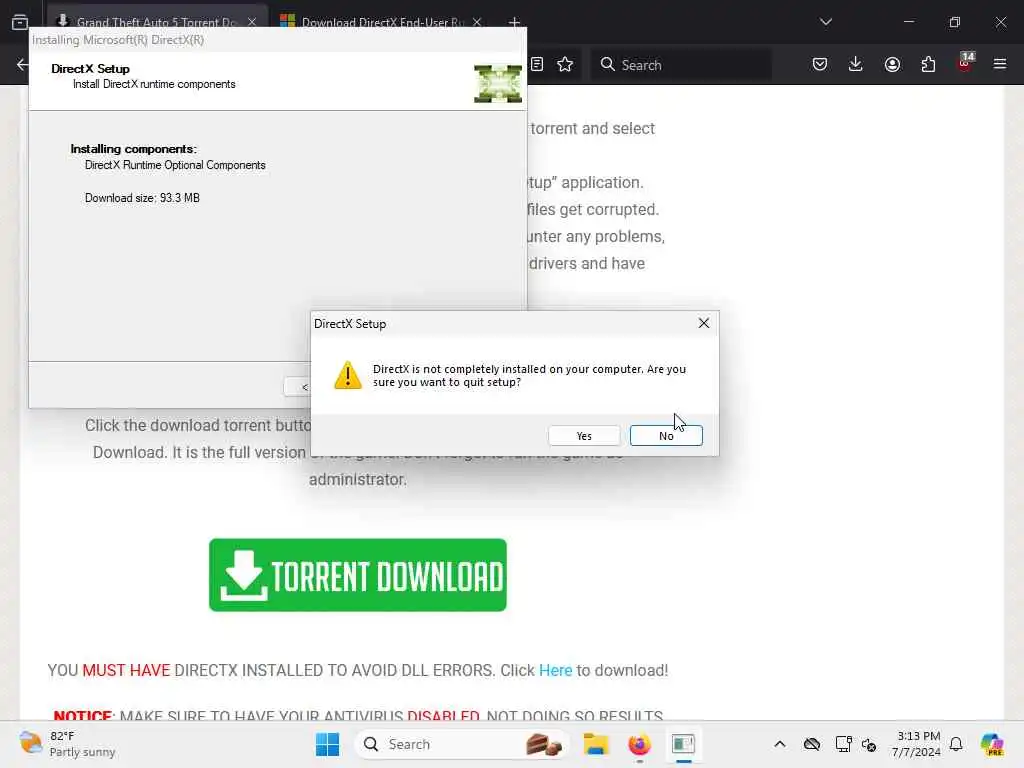Show hidden system tray icons
Viewport: 1024px width, 768px height.
coord(780,744)
